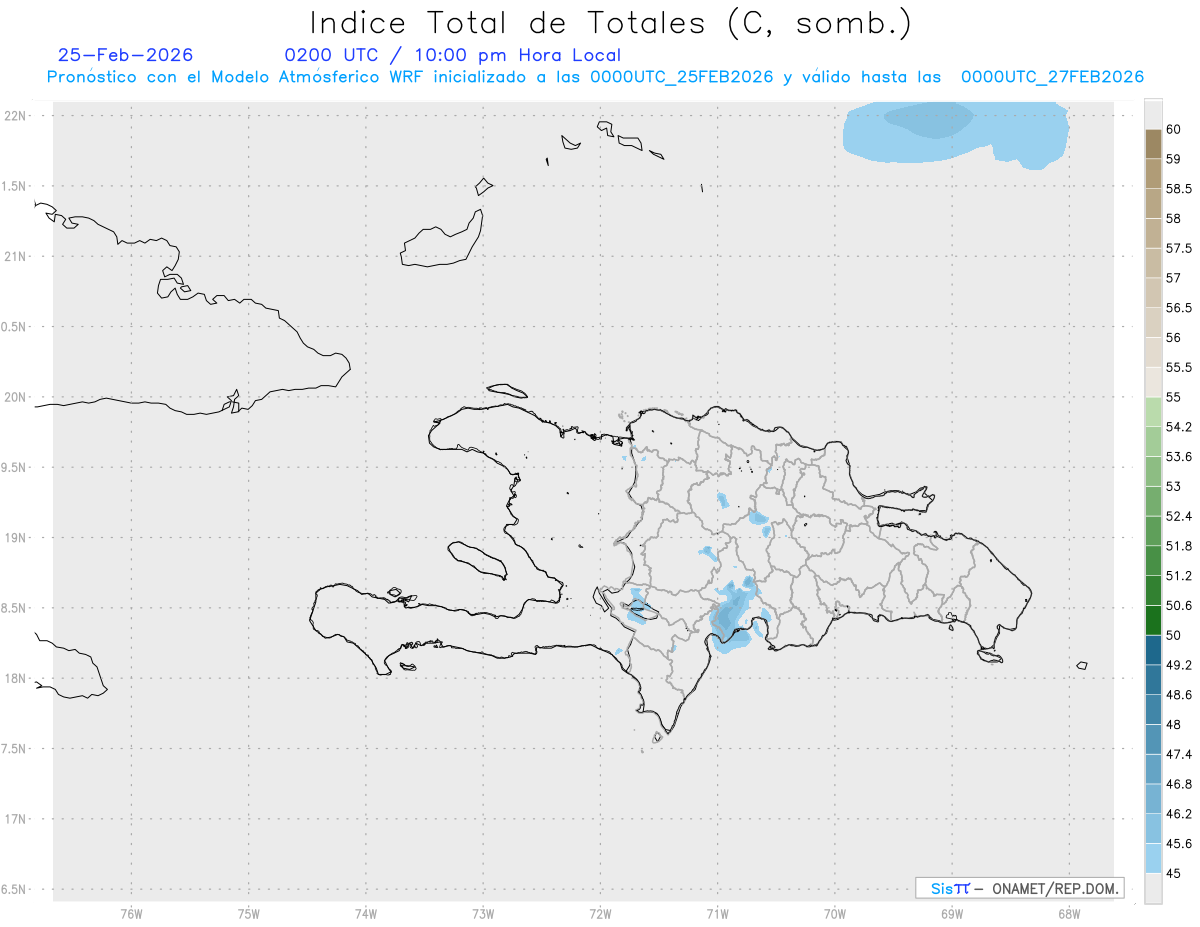The height and width of the screenshot is (927, 1200).
Task: Click the longitude label '68W'
Action: [1069, 913]
